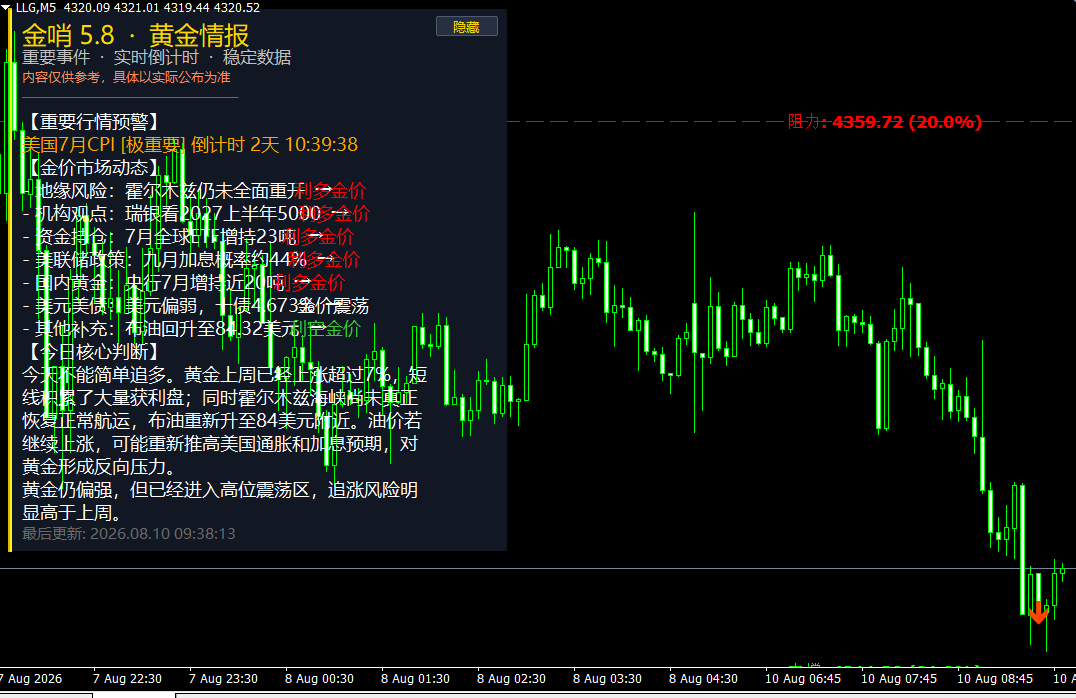Click the 资金持仓 news line
1076x698 pixels.
pos(188,237)
